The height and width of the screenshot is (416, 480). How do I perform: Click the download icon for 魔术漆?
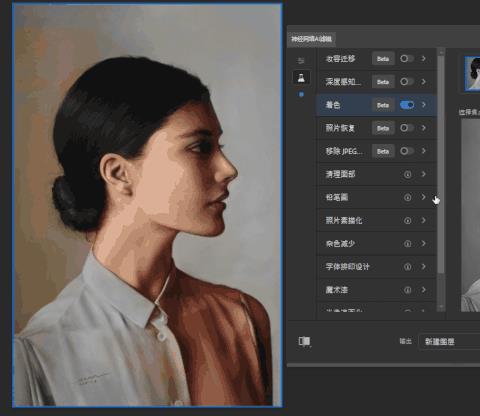pos(407,290)
